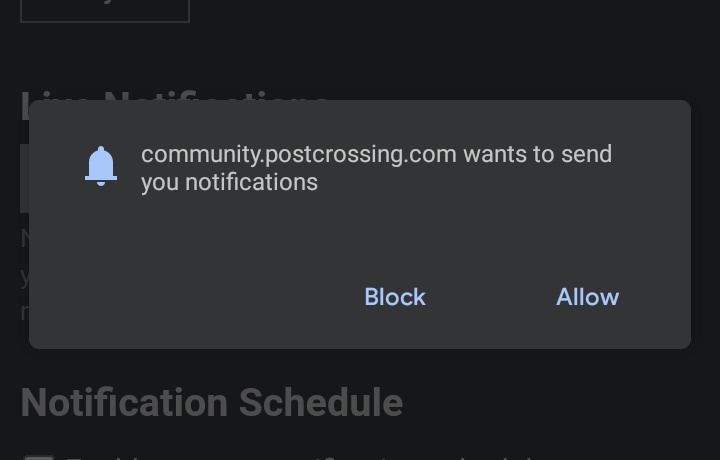This screenshot has width=720, height=460.
Task: Click the outlined button at the top left
Action: coord(105,11)
